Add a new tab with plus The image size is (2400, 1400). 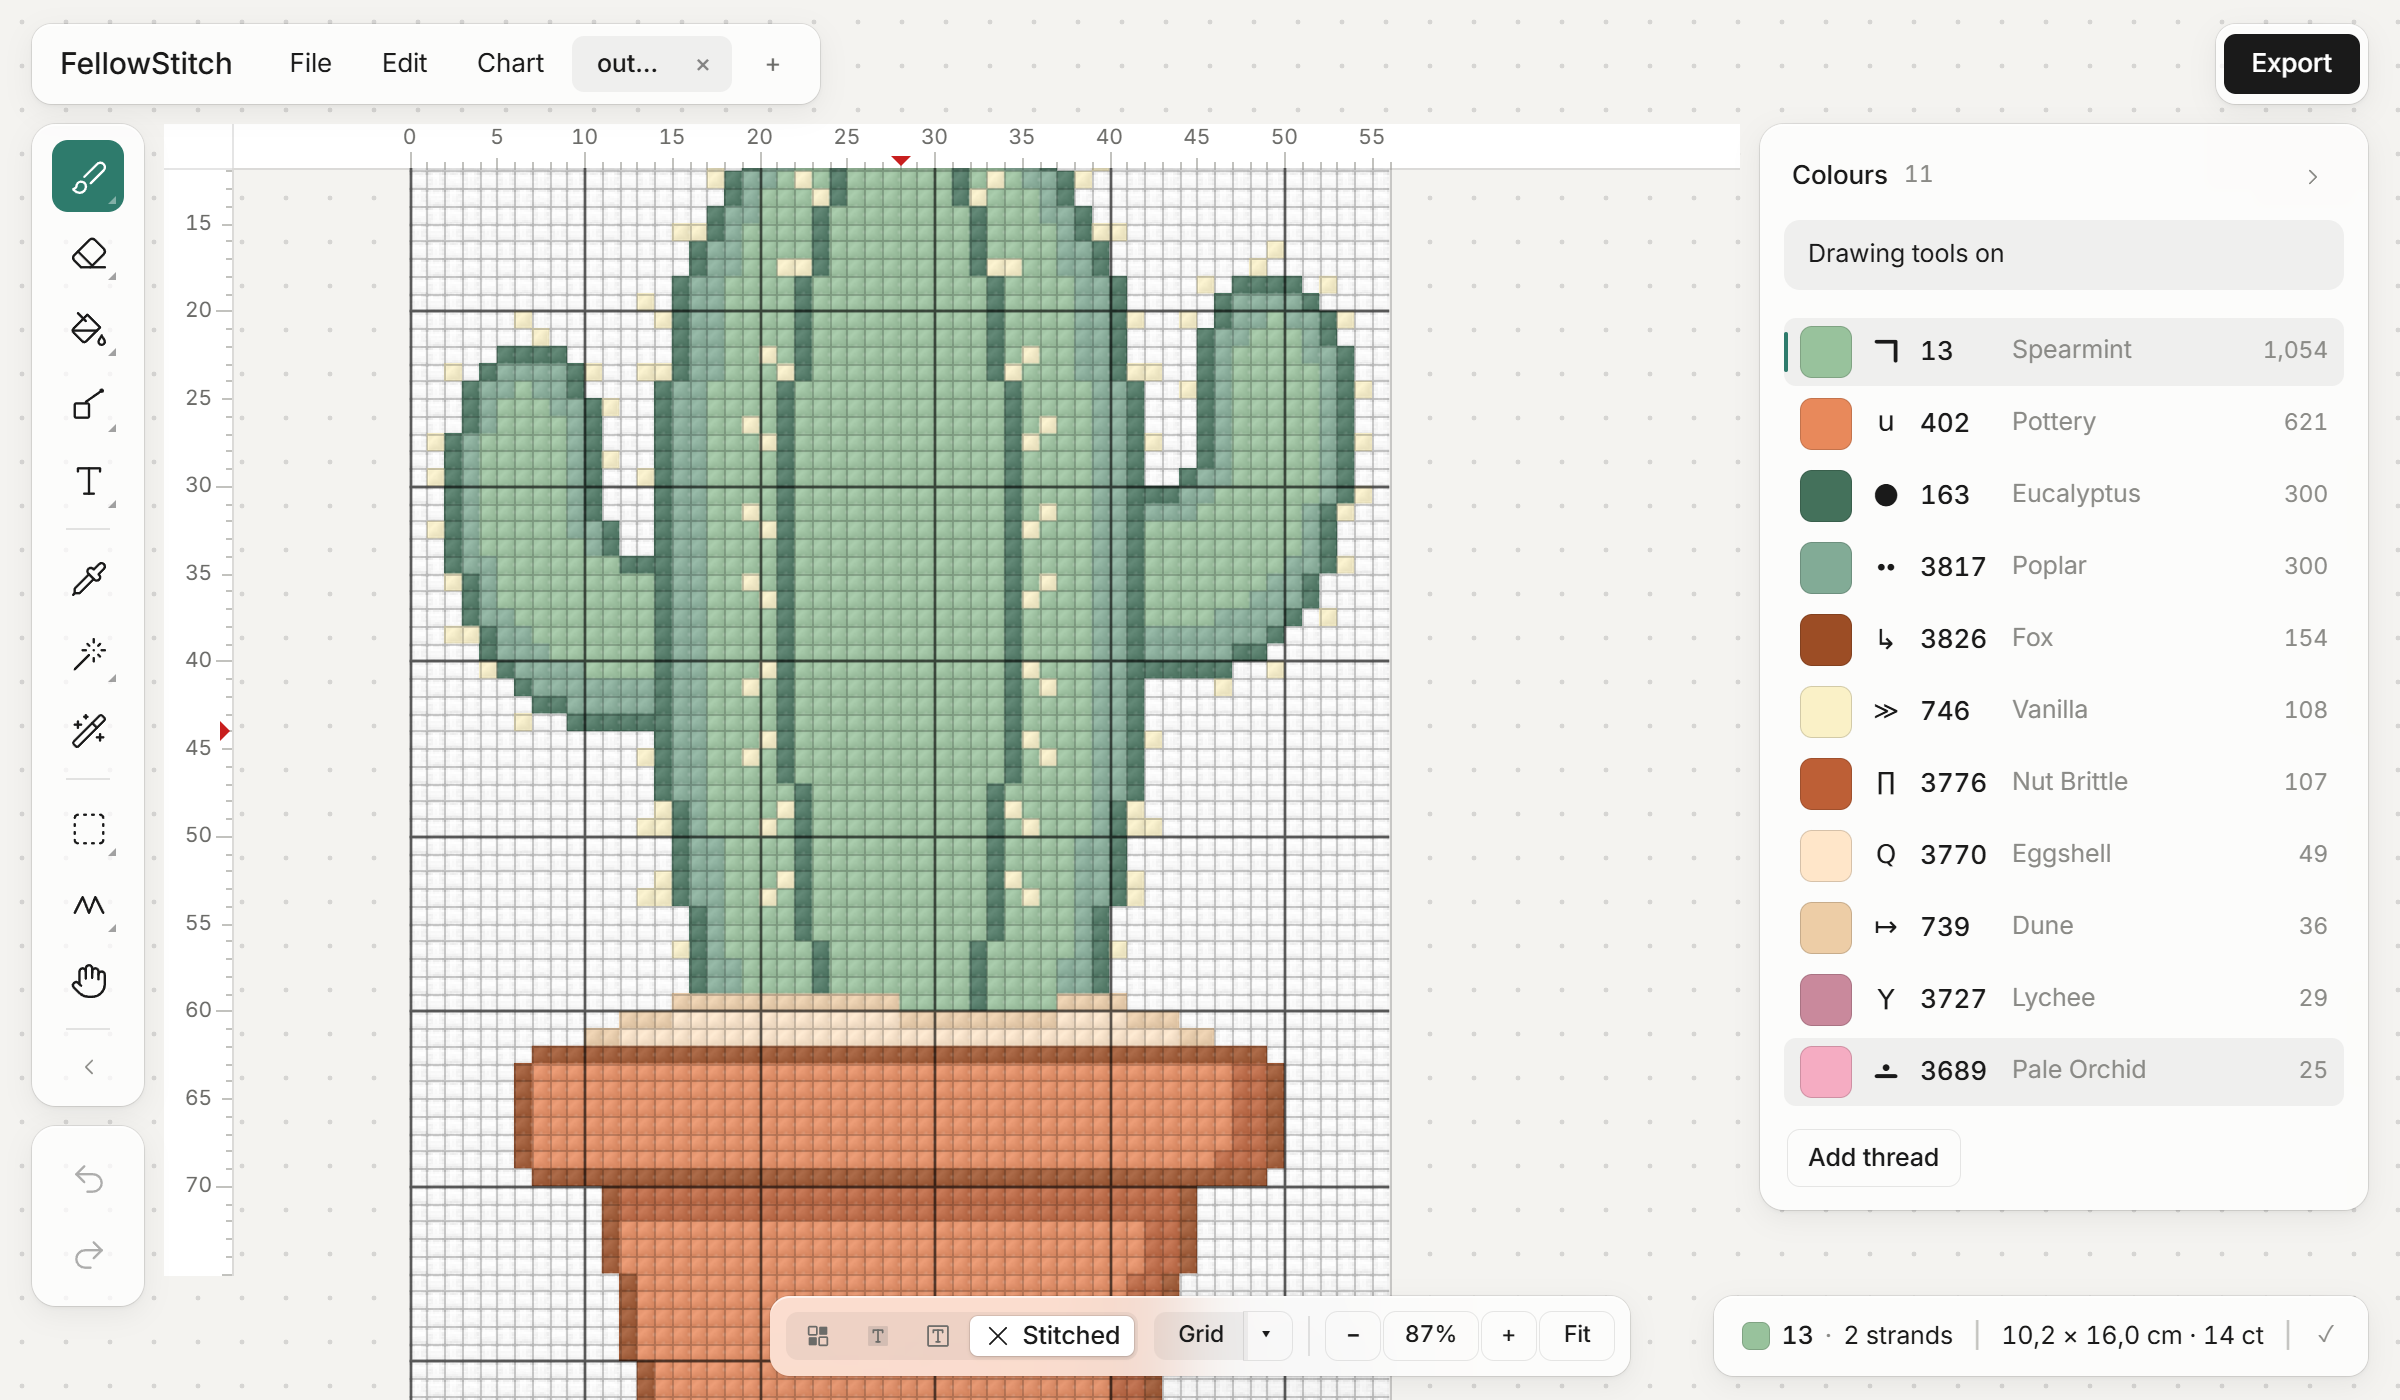pos(772,65)
